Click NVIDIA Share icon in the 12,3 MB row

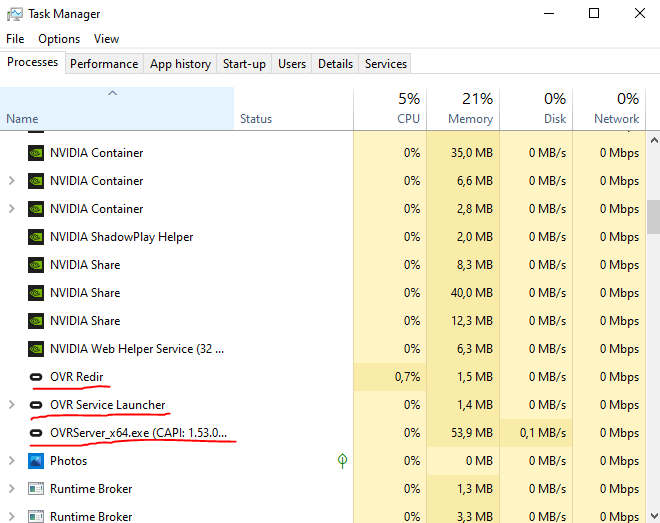tap(36, 321)
